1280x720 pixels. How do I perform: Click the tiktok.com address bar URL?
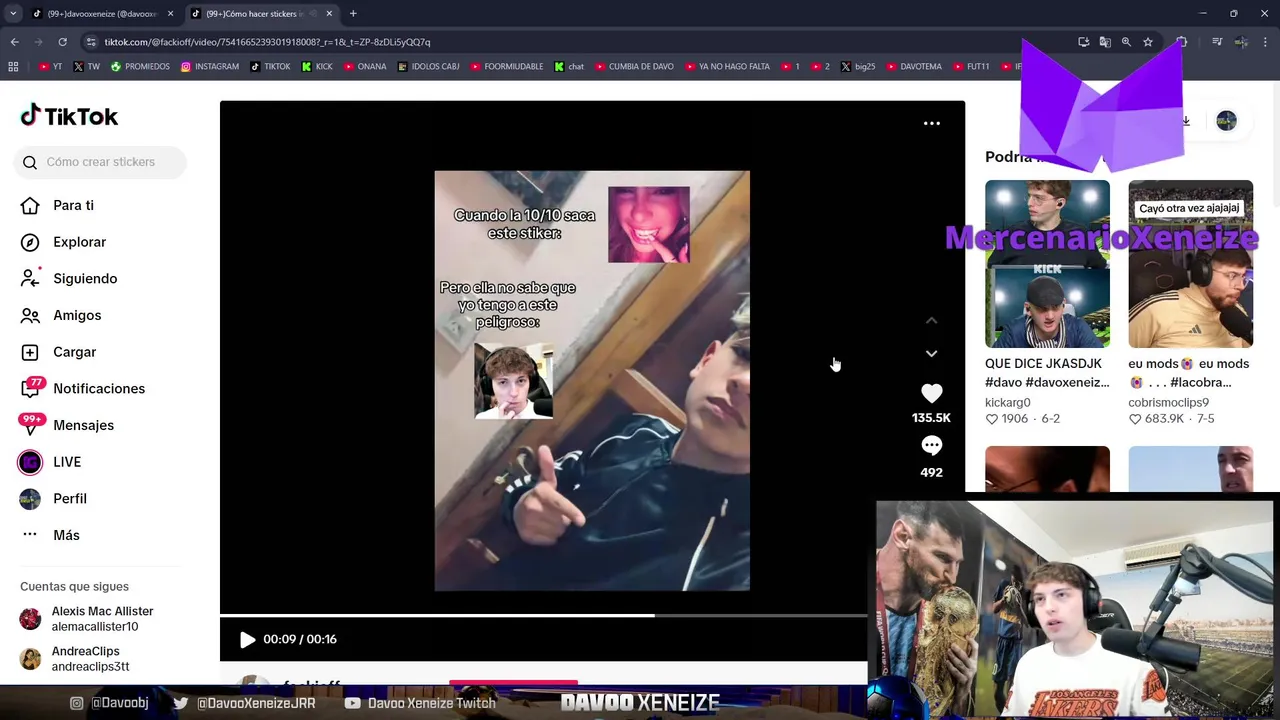[x=267, y=42]
